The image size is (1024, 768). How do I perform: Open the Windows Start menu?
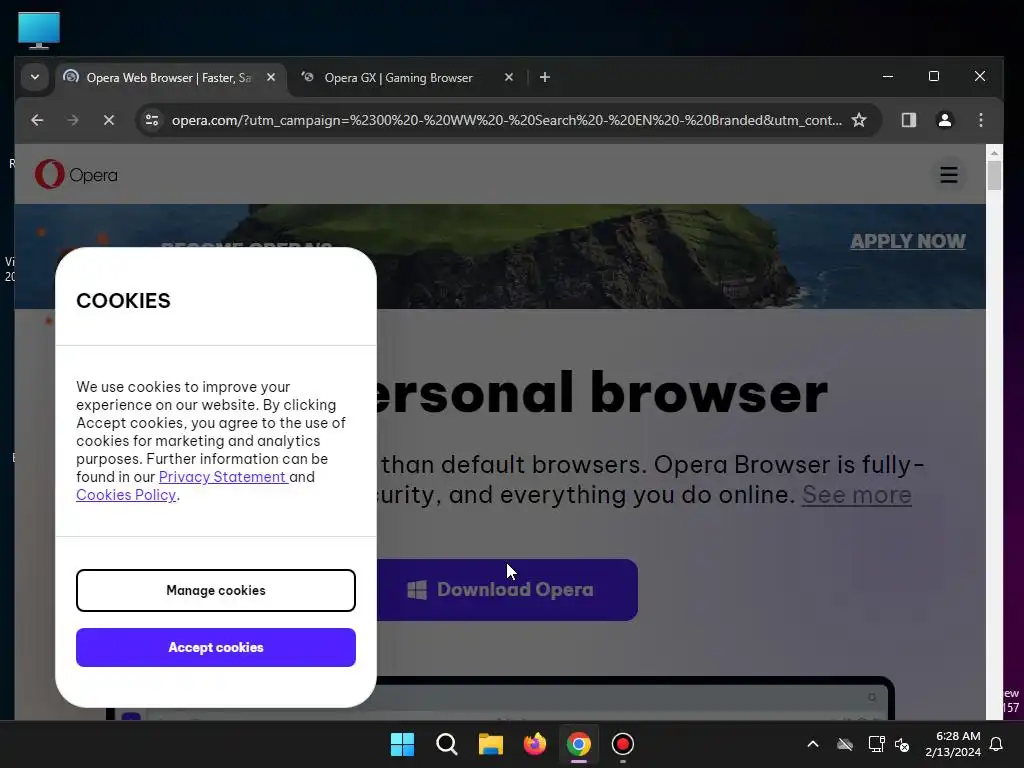tap(402, 744)
